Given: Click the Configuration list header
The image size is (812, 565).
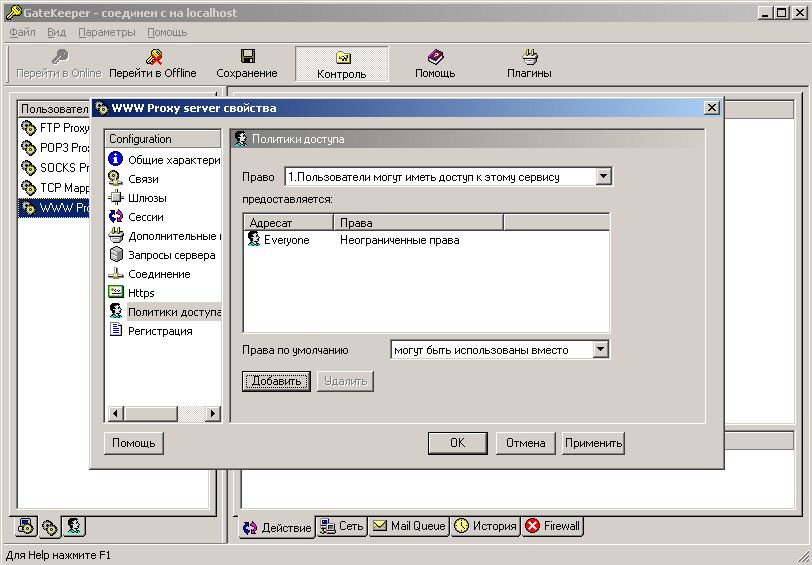Looking at the screenshot, I should click(163, 139).
